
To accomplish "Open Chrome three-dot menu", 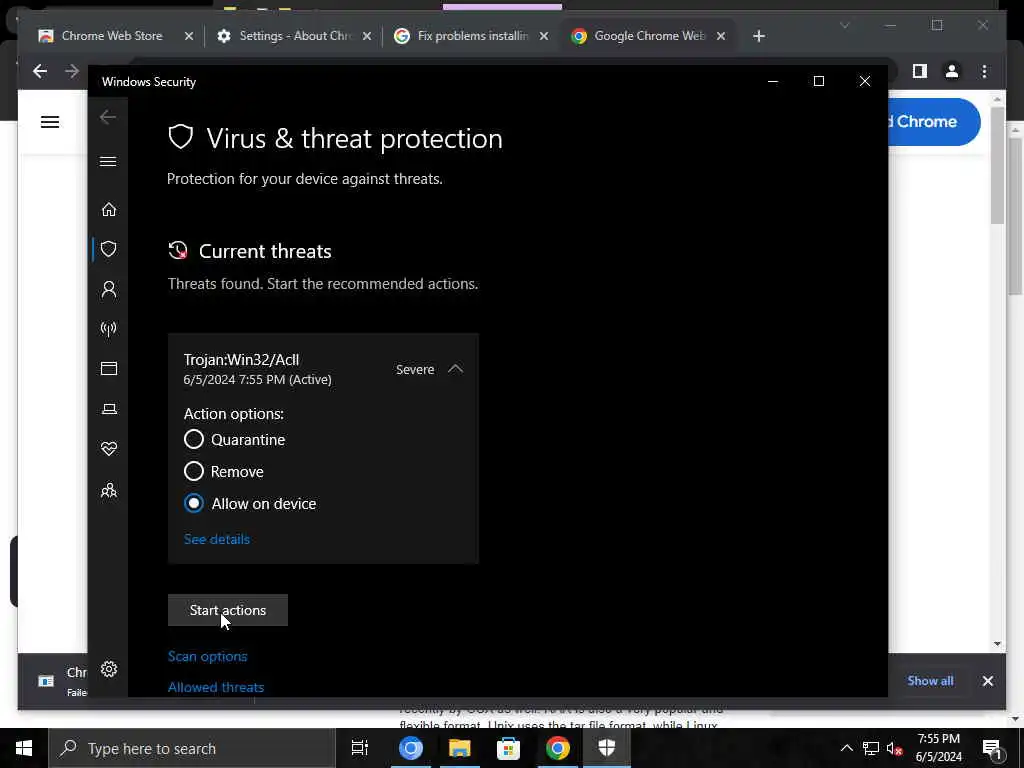I will [x=984, y=71].
